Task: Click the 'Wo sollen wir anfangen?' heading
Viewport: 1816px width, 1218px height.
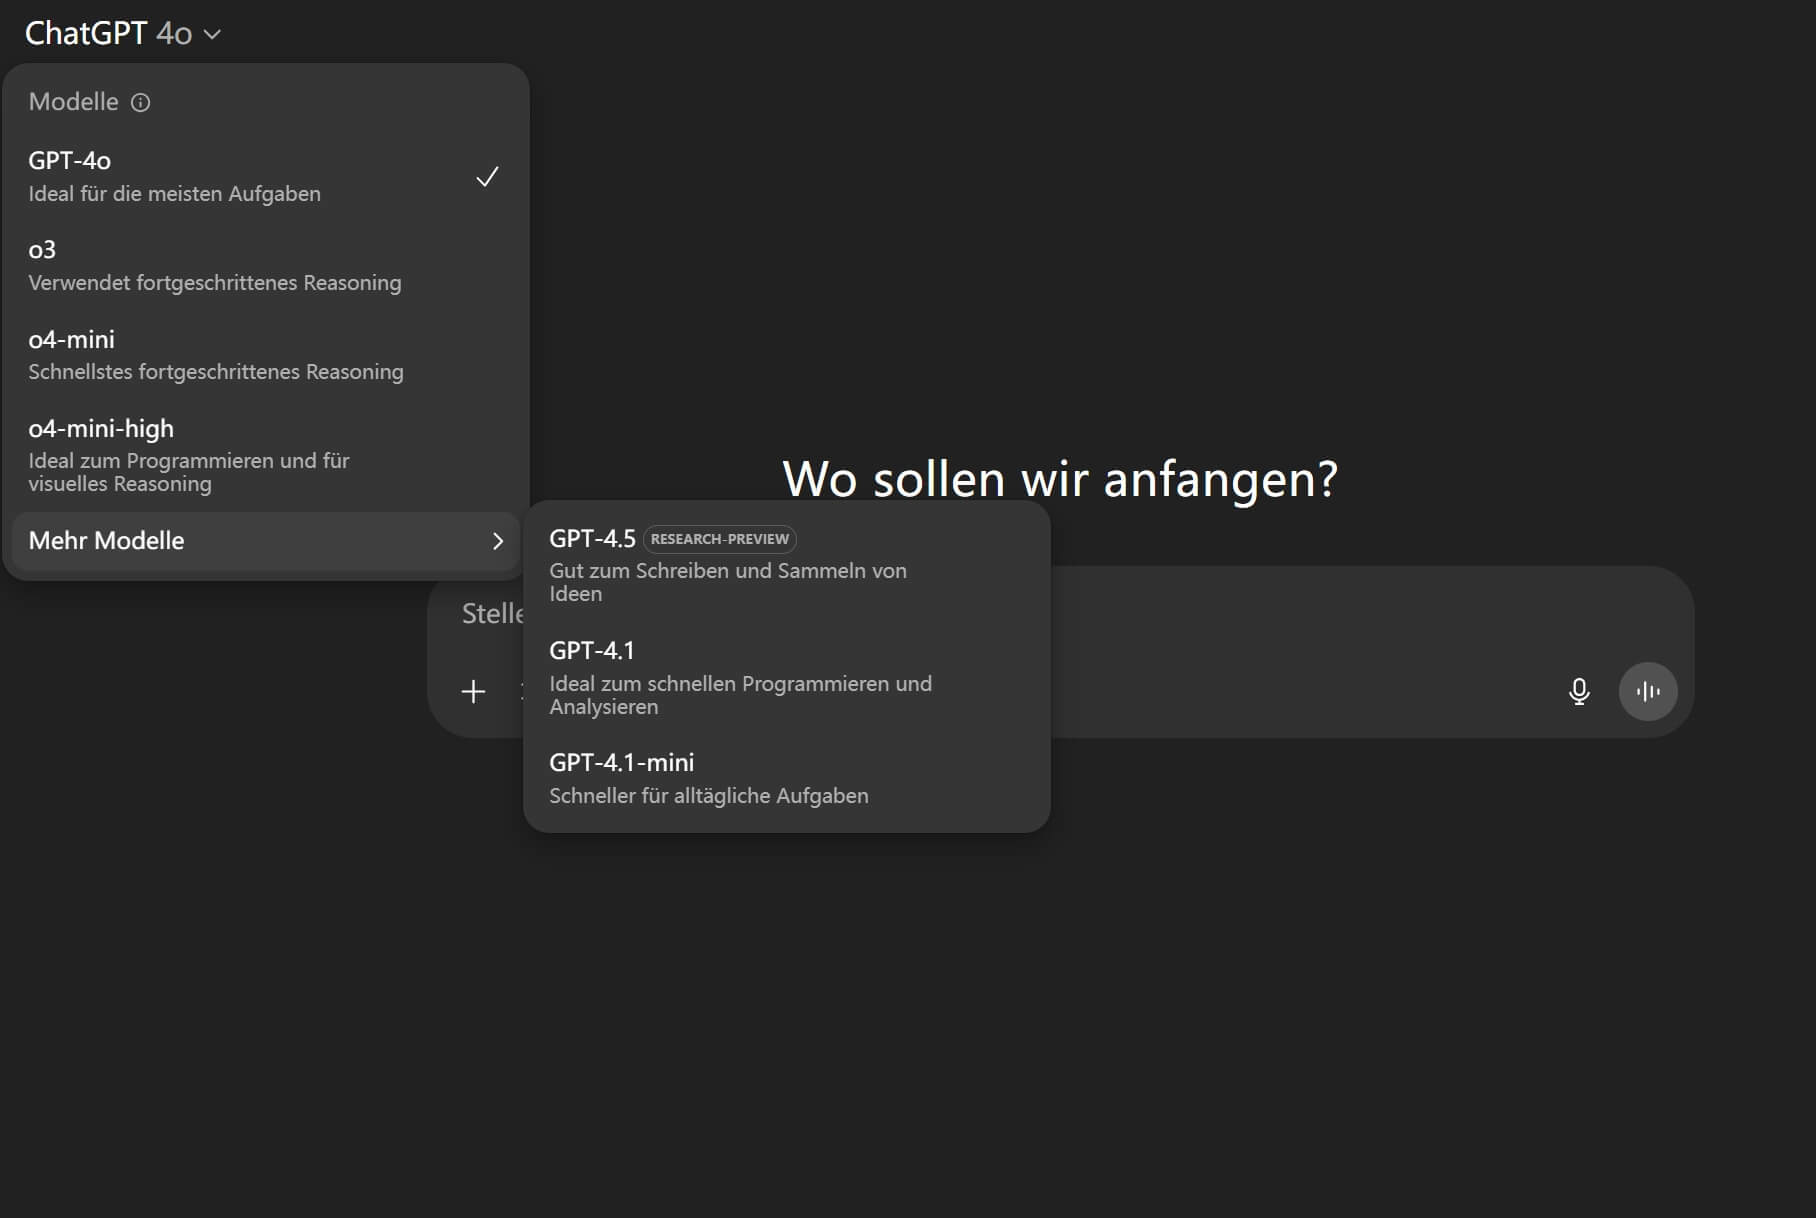Action: [x=1060, y=478]
